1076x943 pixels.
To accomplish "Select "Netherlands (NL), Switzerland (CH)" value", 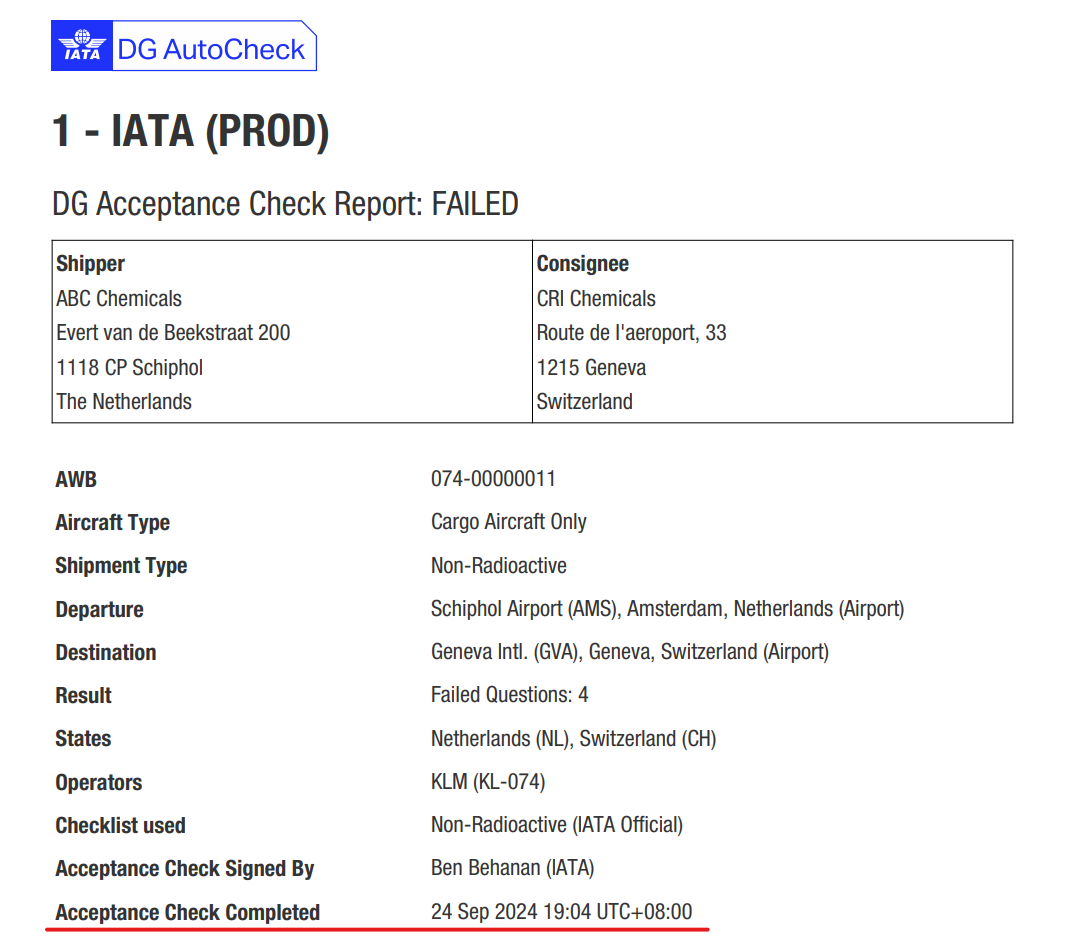I will point(574,738).
